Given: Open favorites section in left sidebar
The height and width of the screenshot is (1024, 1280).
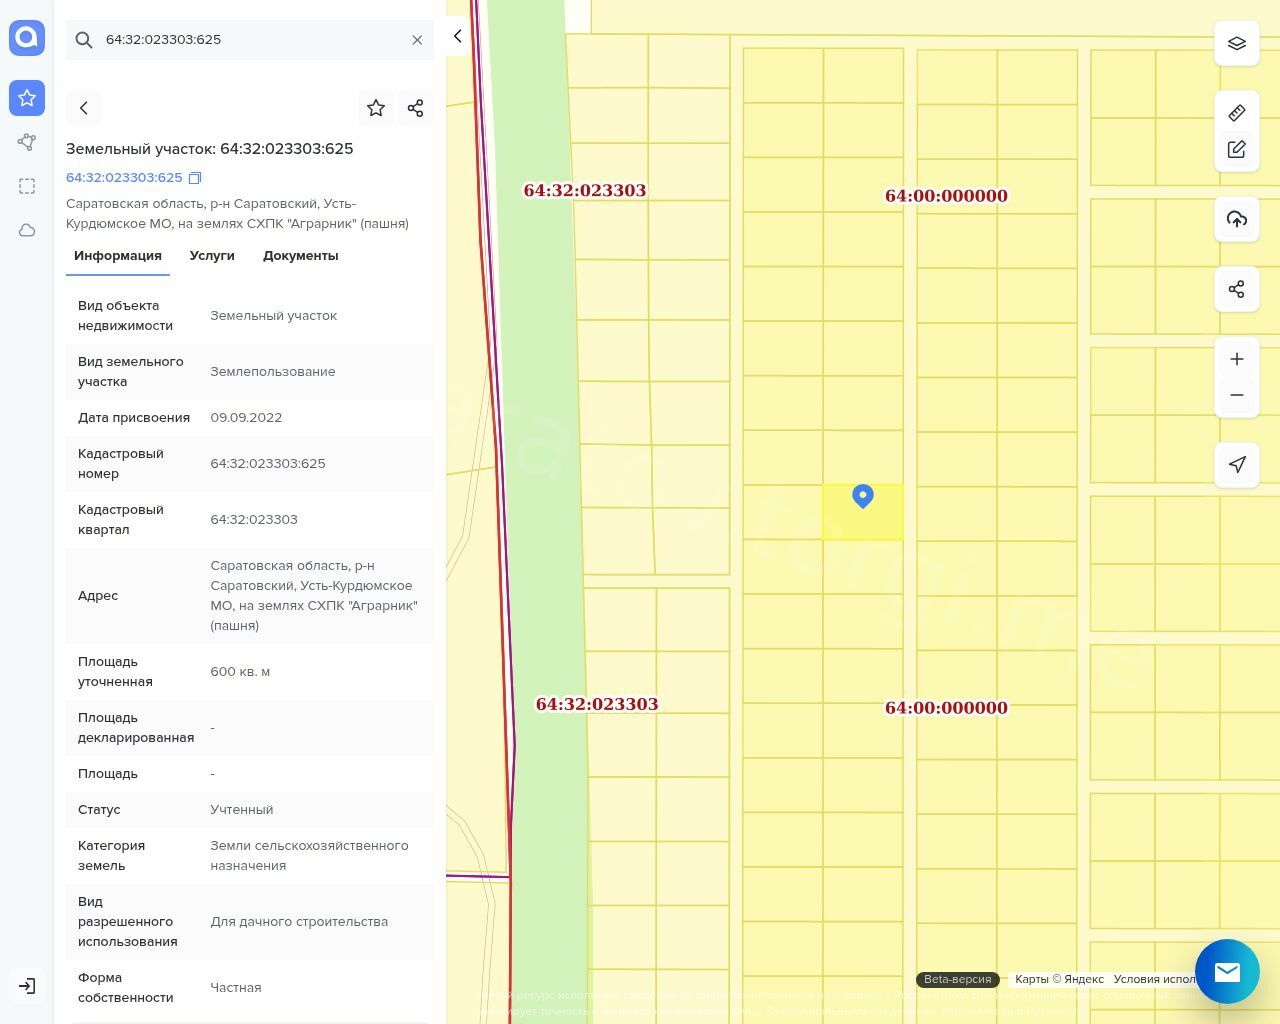Looking at the screenshot, I should click(27, 98).
